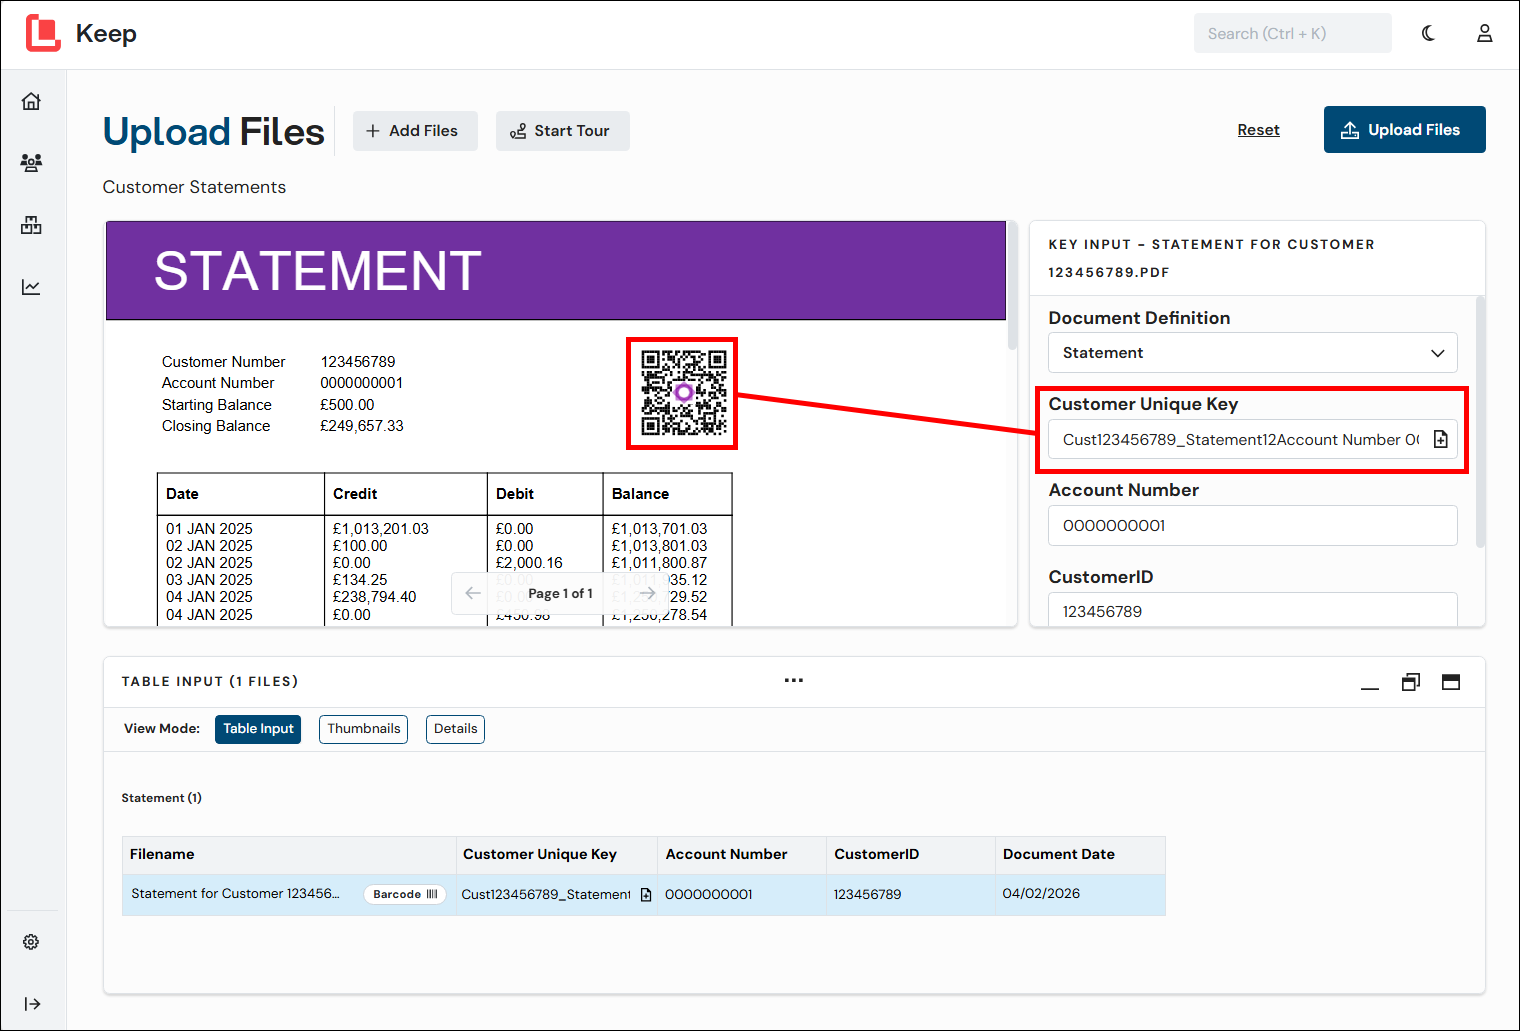
Task: Click the Customer Unique Key column header
Action: pyautogui.click(x=557, y=855)
